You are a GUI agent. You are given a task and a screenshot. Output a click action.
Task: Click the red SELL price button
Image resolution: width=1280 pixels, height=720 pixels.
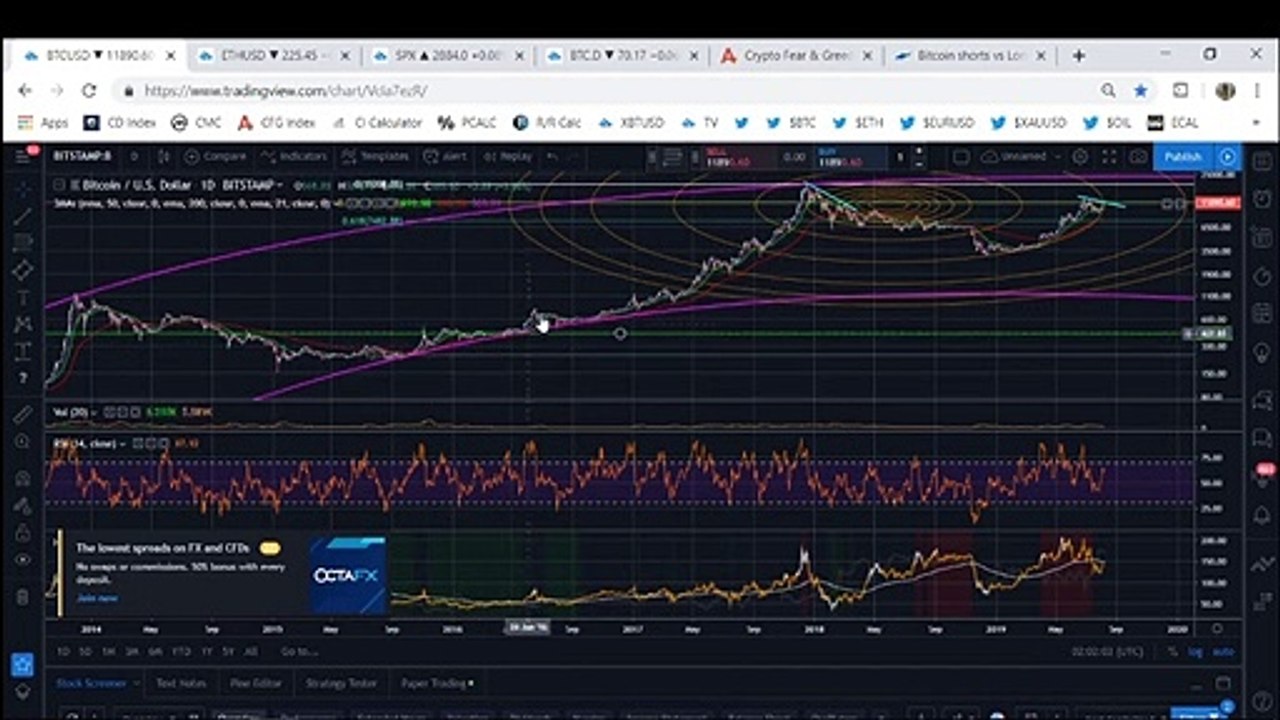click(738, 157)
